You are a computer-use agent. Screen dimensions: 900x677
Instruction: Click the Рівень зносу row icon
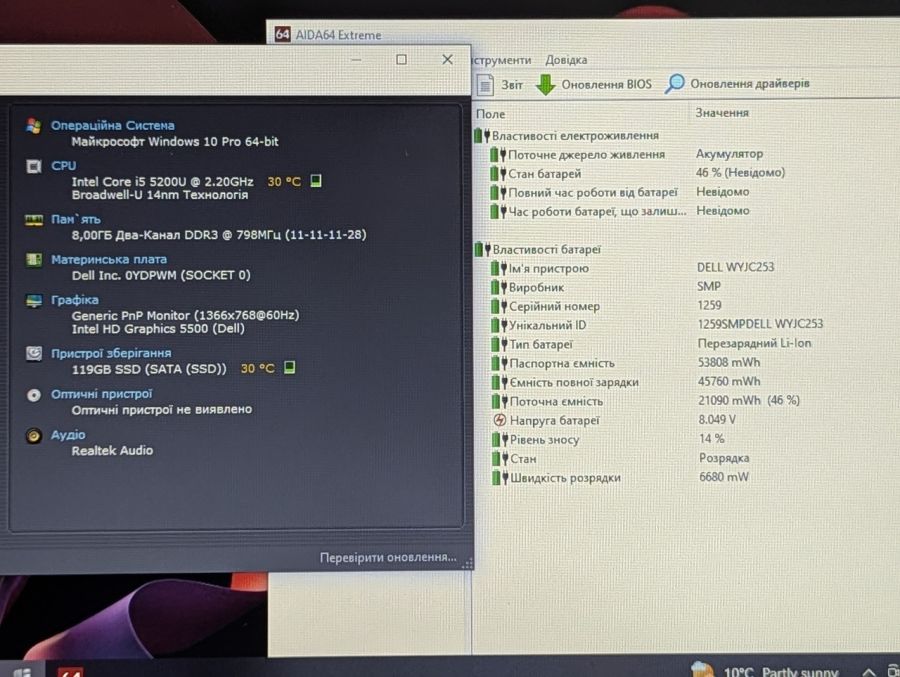[x=500, y=440]
